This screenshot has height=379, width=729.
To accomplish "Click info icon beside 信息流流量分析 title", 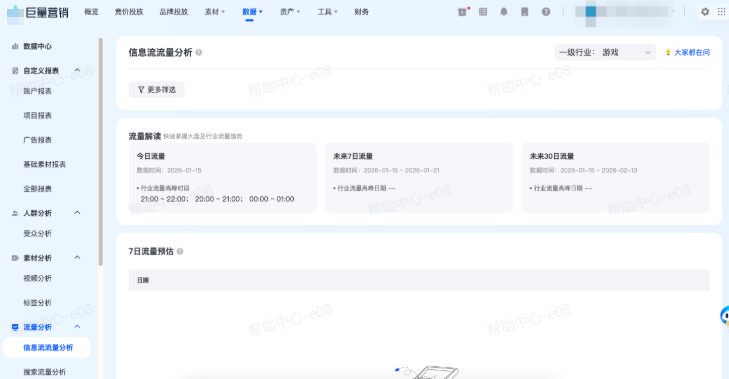I will coord(199,53).
